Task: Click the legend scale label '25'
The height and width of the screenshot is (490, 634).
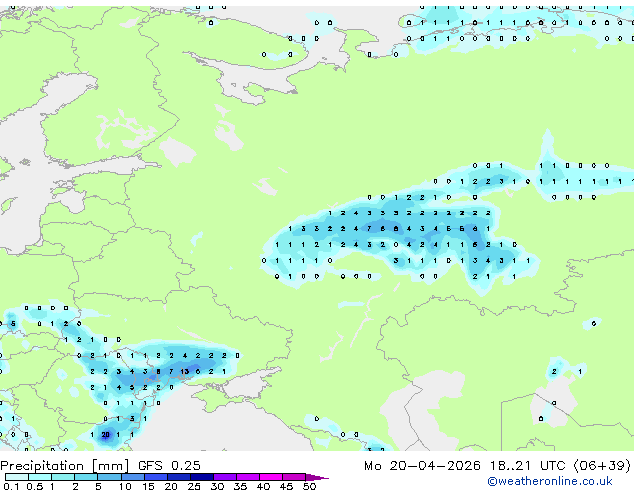Action: tap(194, 486)
